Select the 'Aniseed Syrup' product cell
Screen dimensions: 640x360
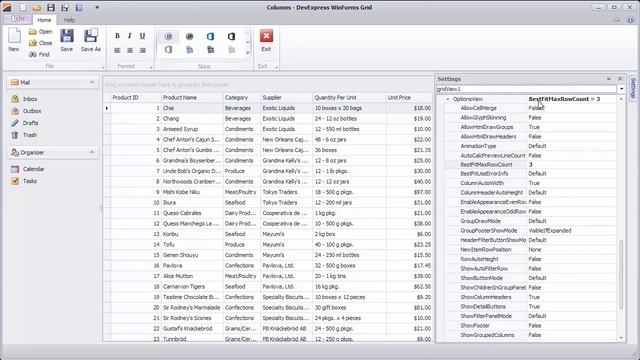point(192,129)
